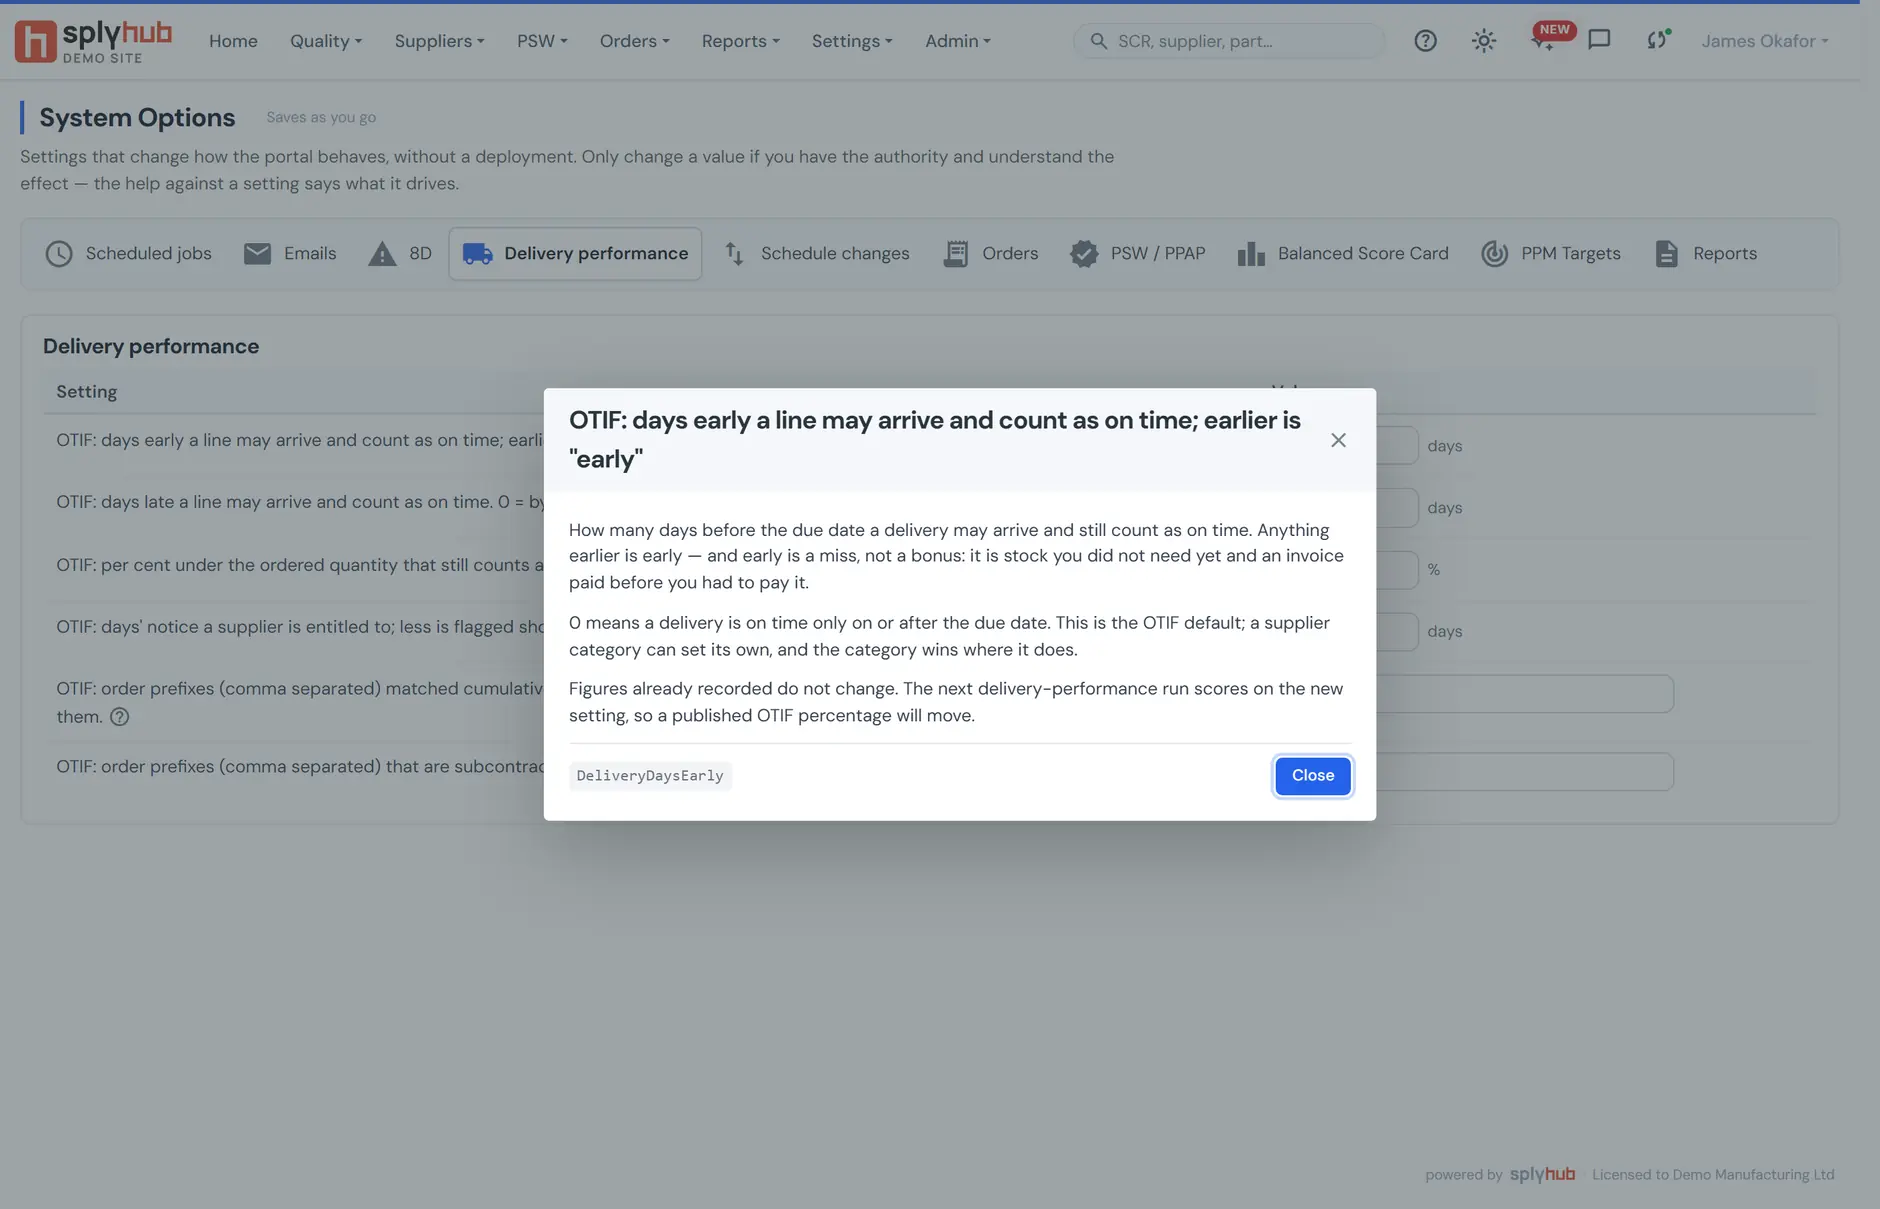Click the 8D warning triangle icon
The height and width of the screenshot is (1209, 1880).
click(382, 254)
